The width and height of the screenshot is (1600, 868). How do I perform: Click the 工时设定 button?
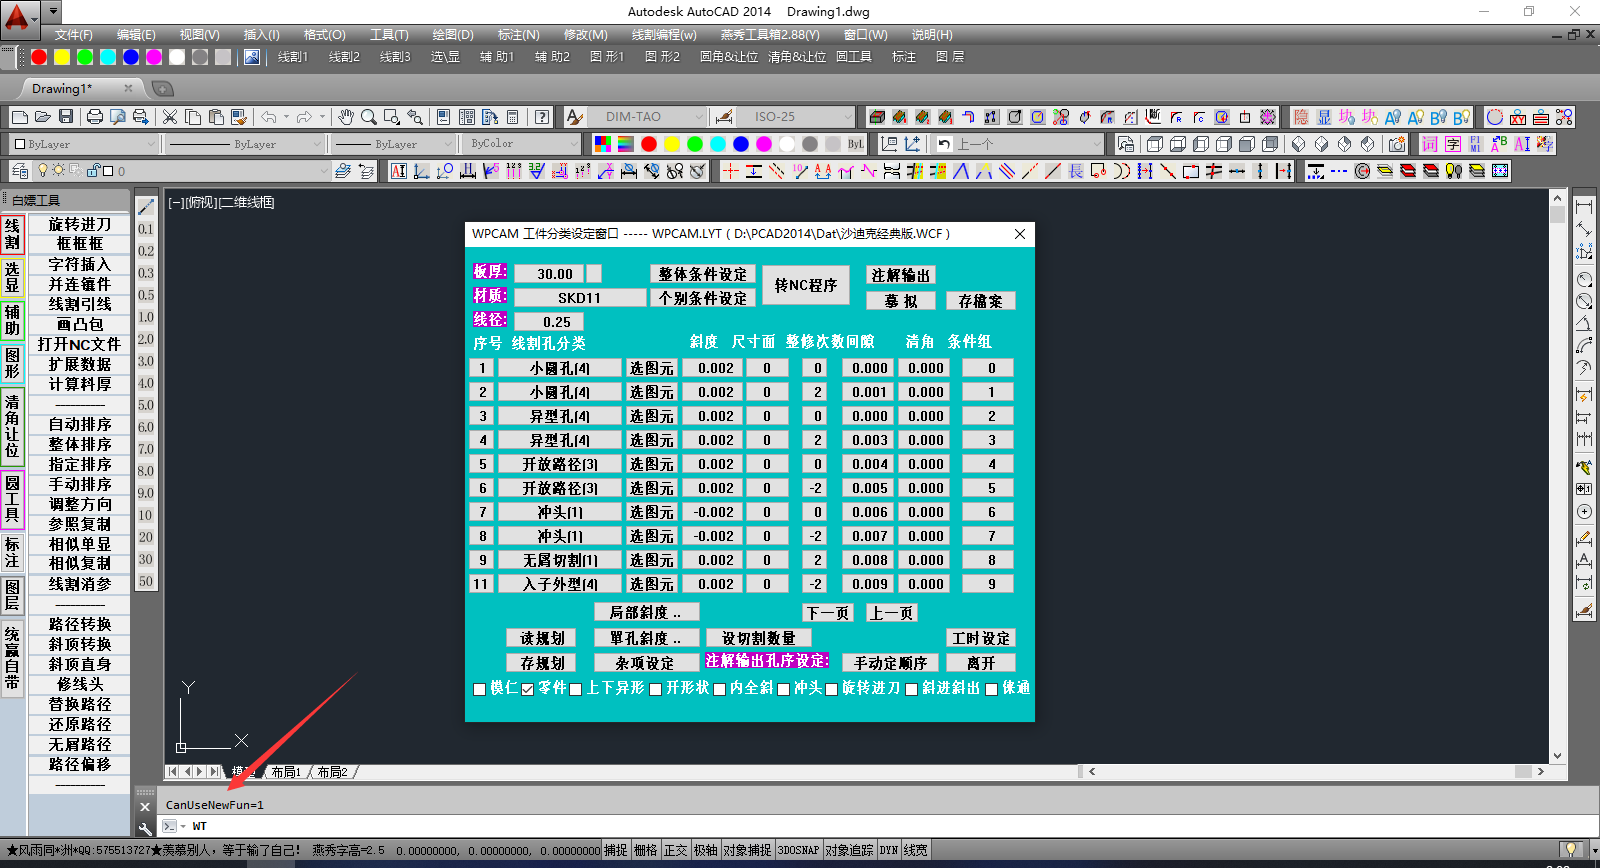(981, 638)
